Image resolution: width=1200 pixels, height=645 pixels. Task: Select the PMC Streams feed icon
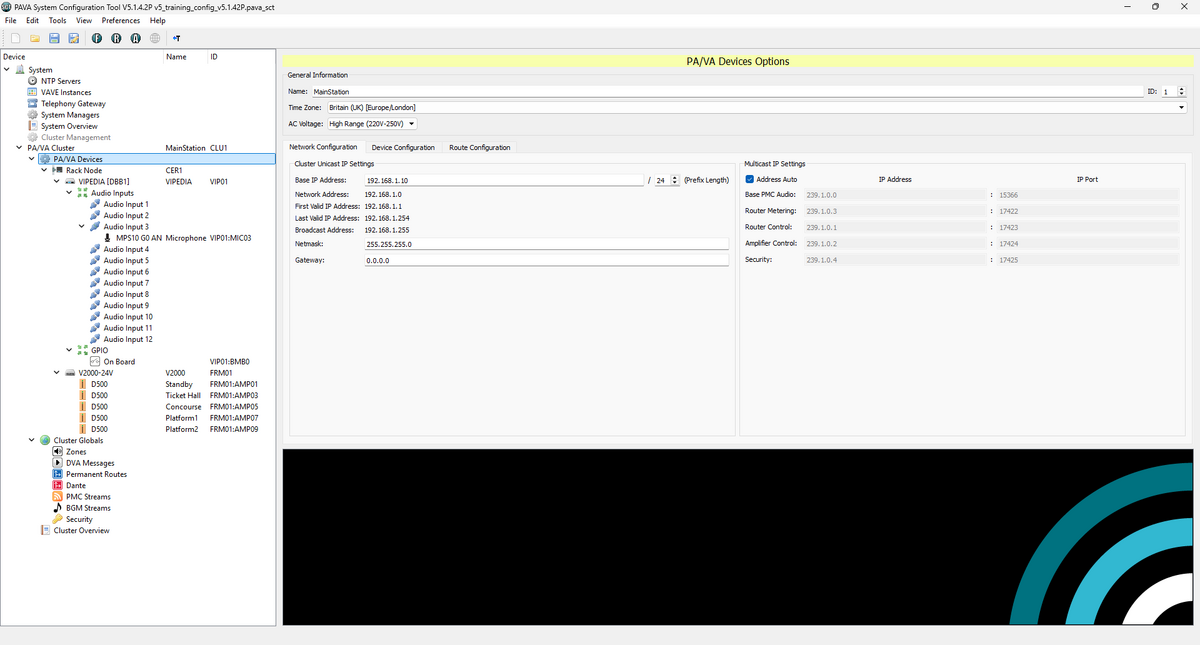[57, 497]
